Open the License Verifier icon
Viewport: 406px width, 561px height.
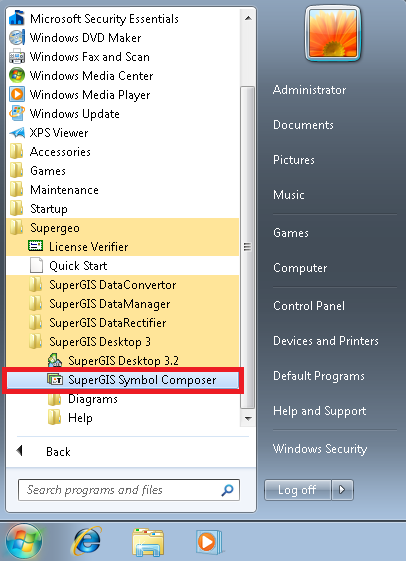point(36,247)
